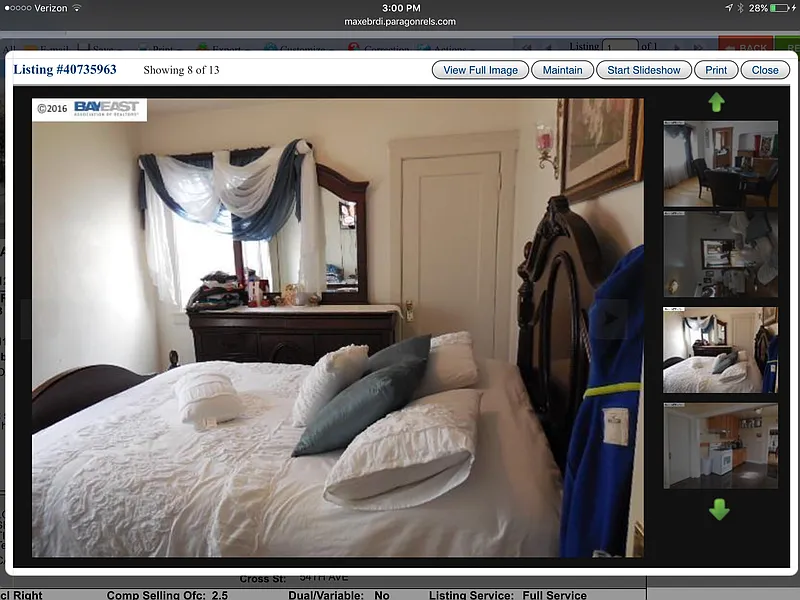Click the first-listing double-arrow navigation icon
Image resolution: width=800 pixels, height=600 pixels.
point(526,46)
